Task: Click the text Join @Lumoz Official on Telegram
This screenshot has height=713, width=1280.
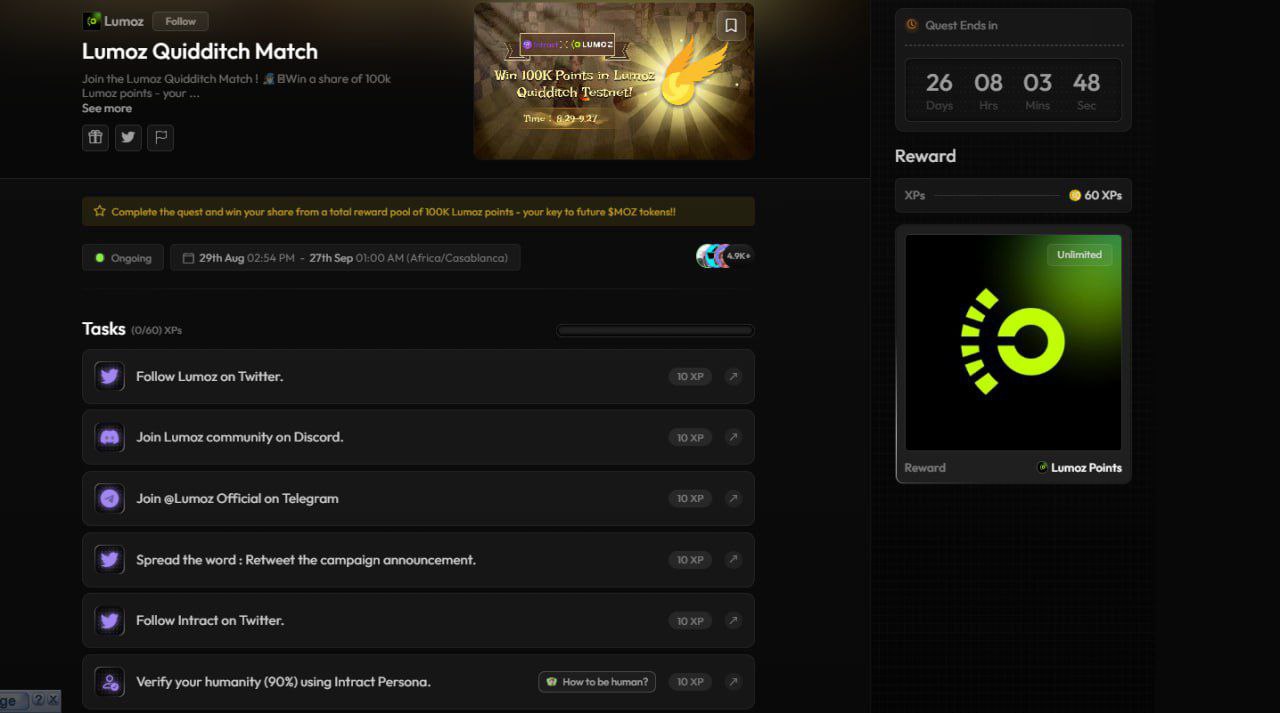Action: [237, 498]
